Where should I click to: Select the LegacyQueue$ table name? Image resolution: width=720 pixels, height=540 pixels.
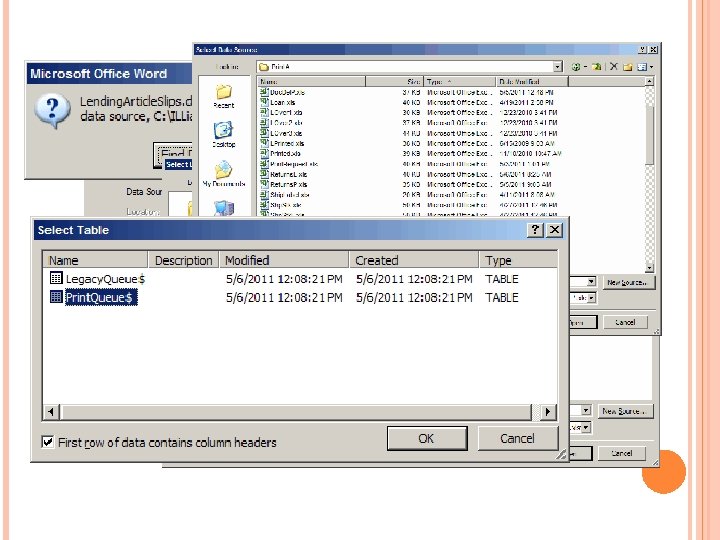105,279
